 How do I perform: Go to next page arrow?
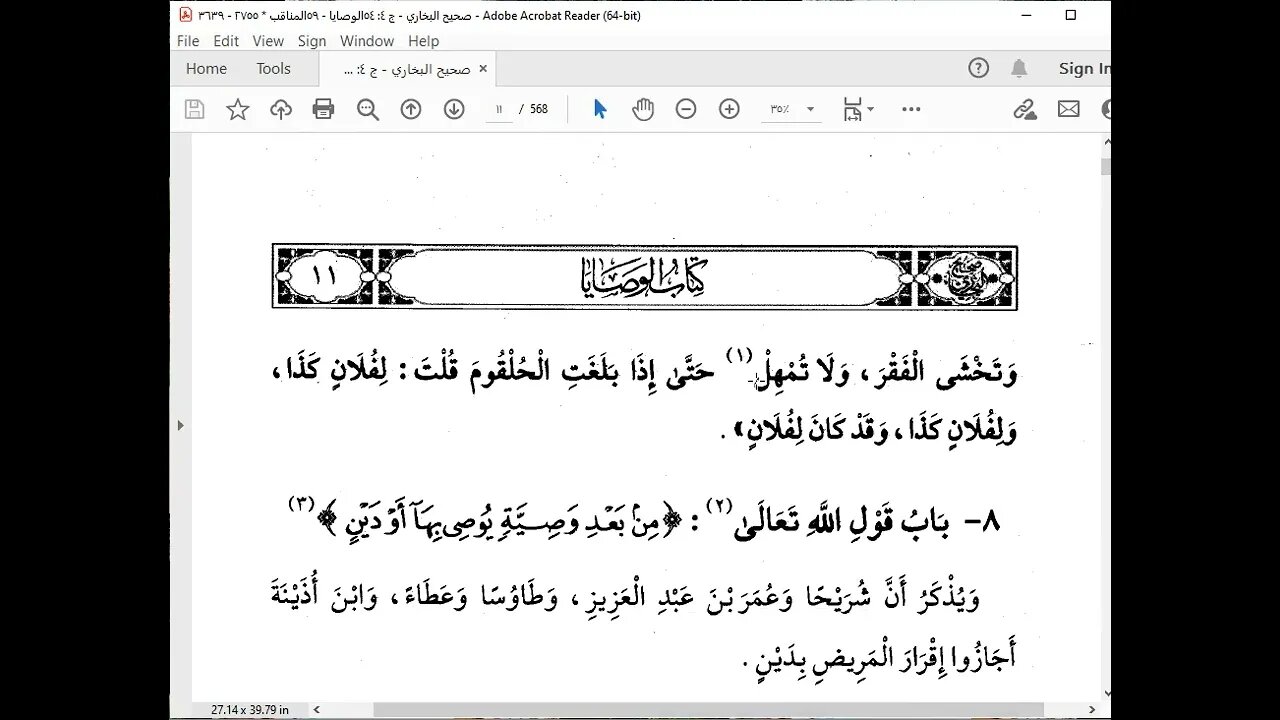point(454,110)
